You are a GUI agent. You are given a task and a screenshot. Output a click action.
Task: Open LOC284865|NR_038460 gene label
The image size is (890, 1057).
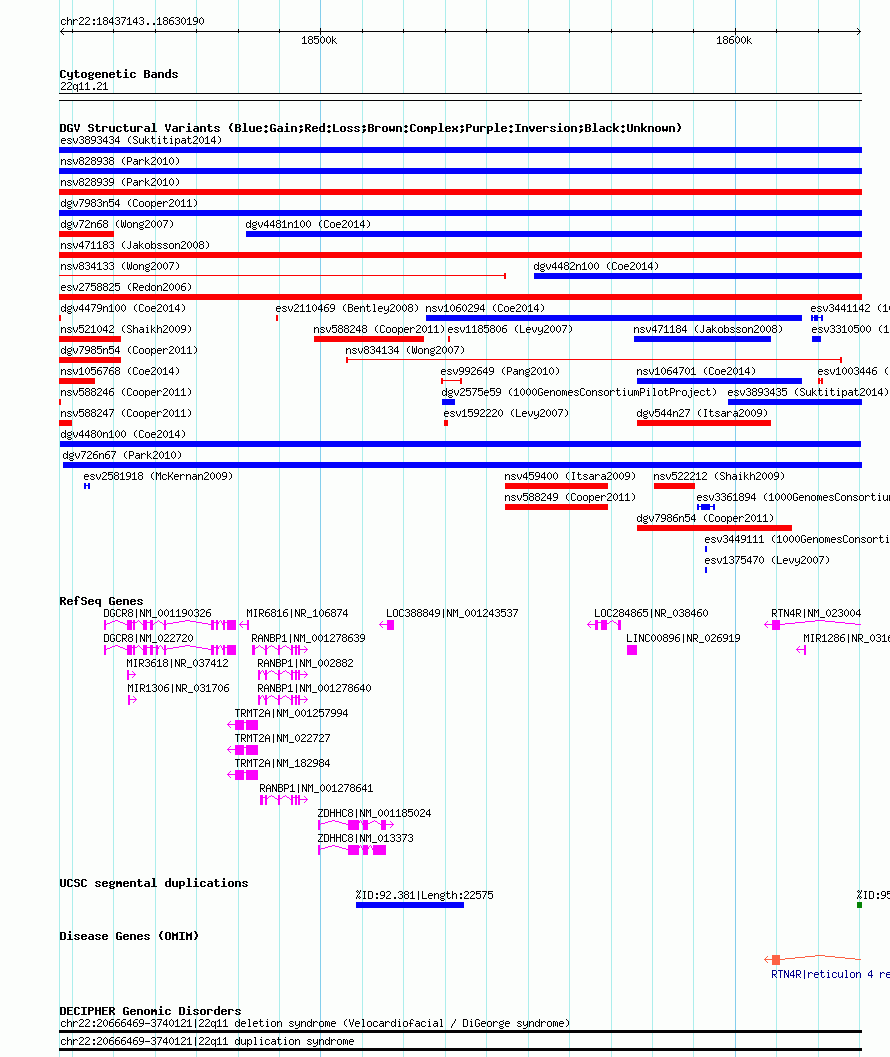click(651, 613)
